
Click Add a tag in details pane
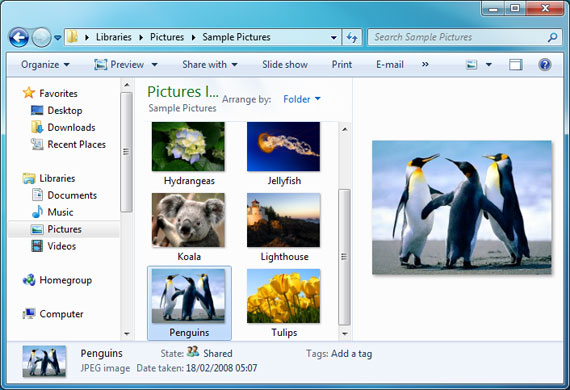tap(352, 354)
